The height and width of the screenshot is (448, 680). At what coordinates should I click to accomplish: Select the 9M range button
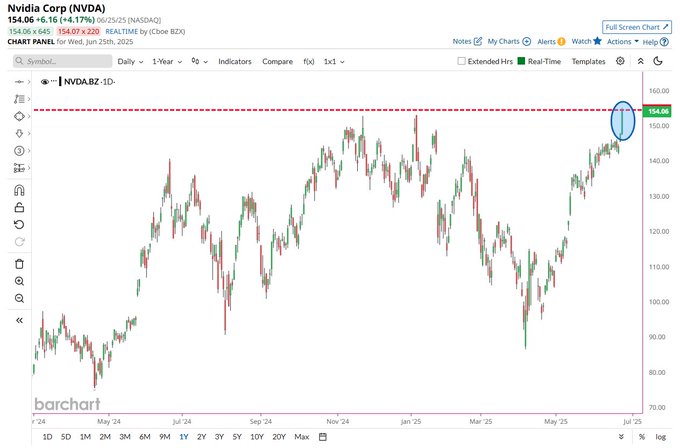pos(164,437)
